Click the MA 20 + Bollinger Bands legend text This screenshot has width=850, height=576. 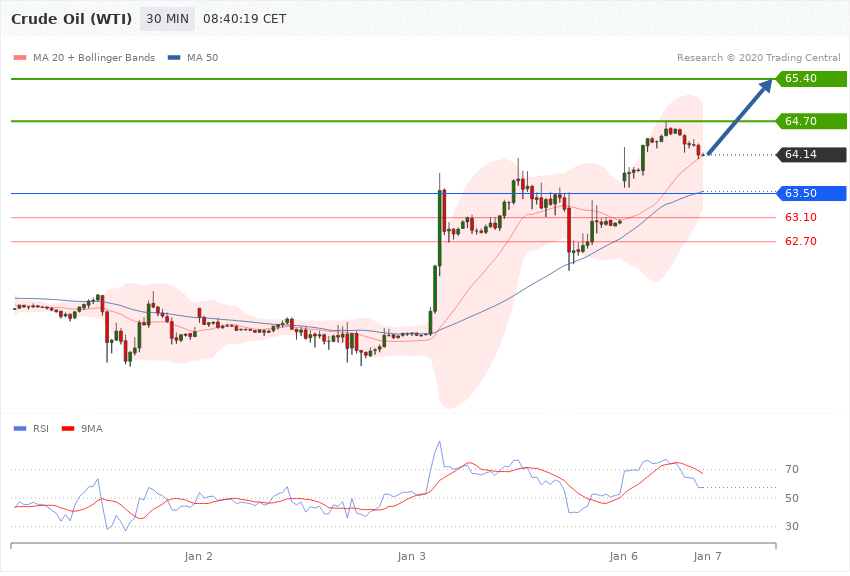[94, 57]
